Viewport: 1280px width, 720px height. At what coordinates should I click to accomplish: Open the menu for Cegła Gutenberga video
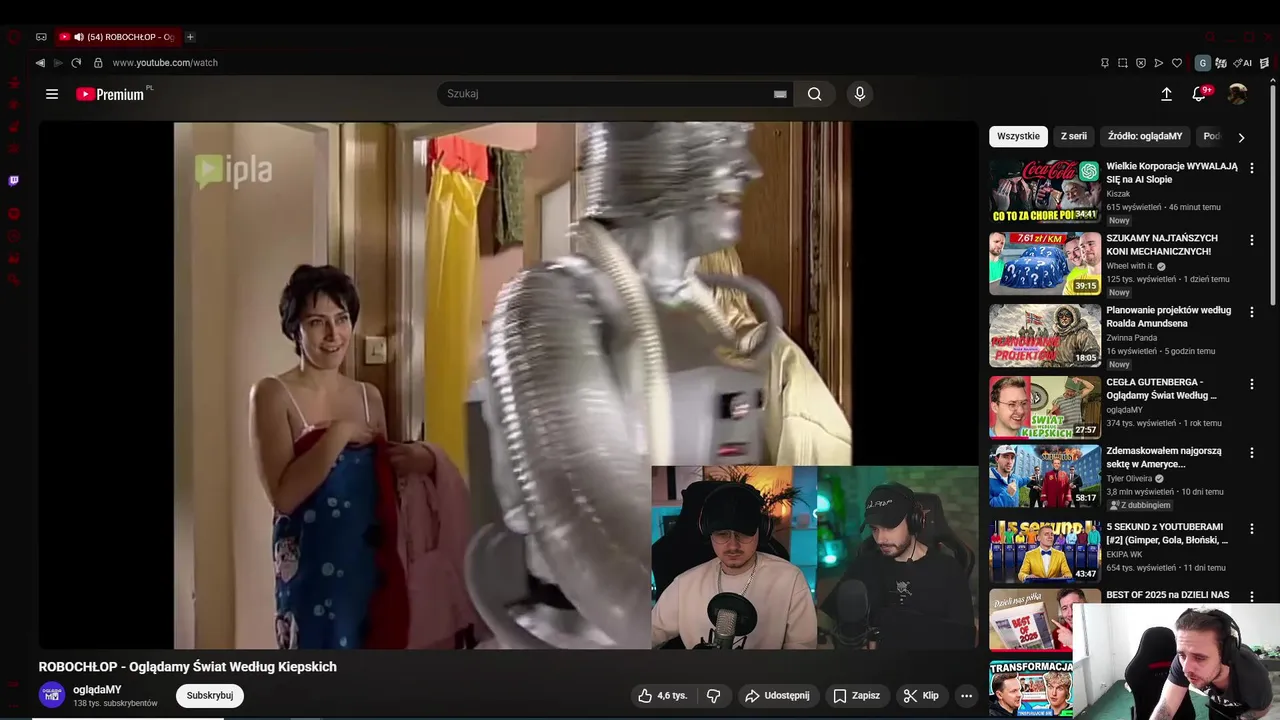(x=1251, y=384)
